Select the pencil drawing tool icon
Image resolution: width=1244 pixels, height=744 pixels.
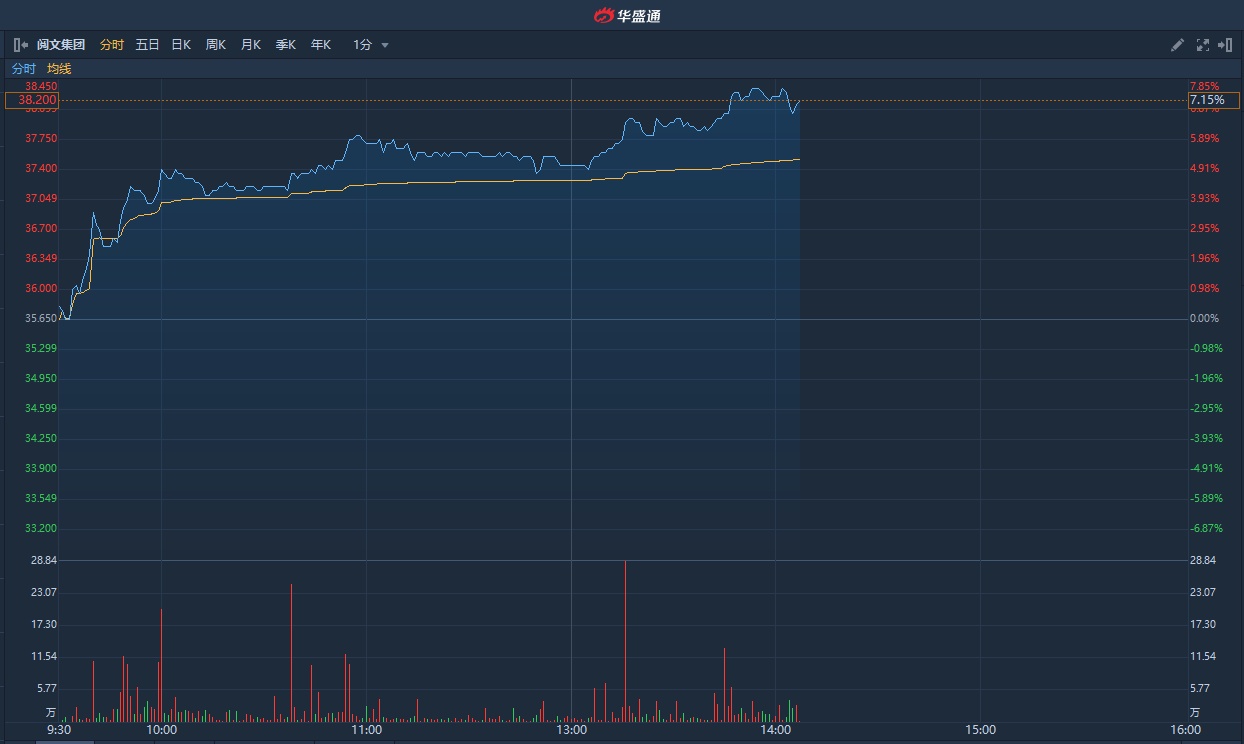pos(1177,45)
